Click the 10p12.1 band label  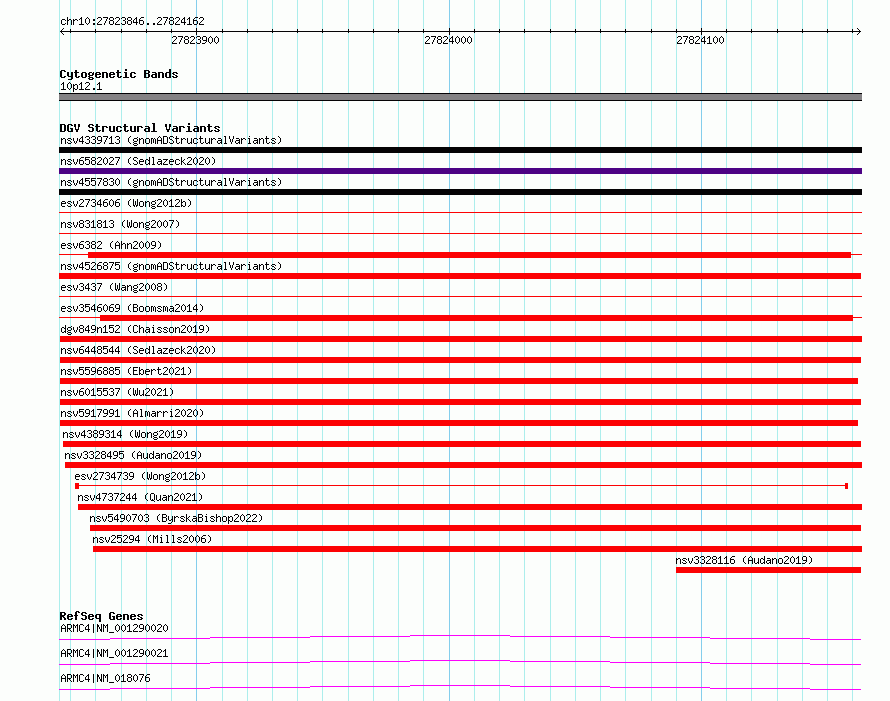(81, 86)
